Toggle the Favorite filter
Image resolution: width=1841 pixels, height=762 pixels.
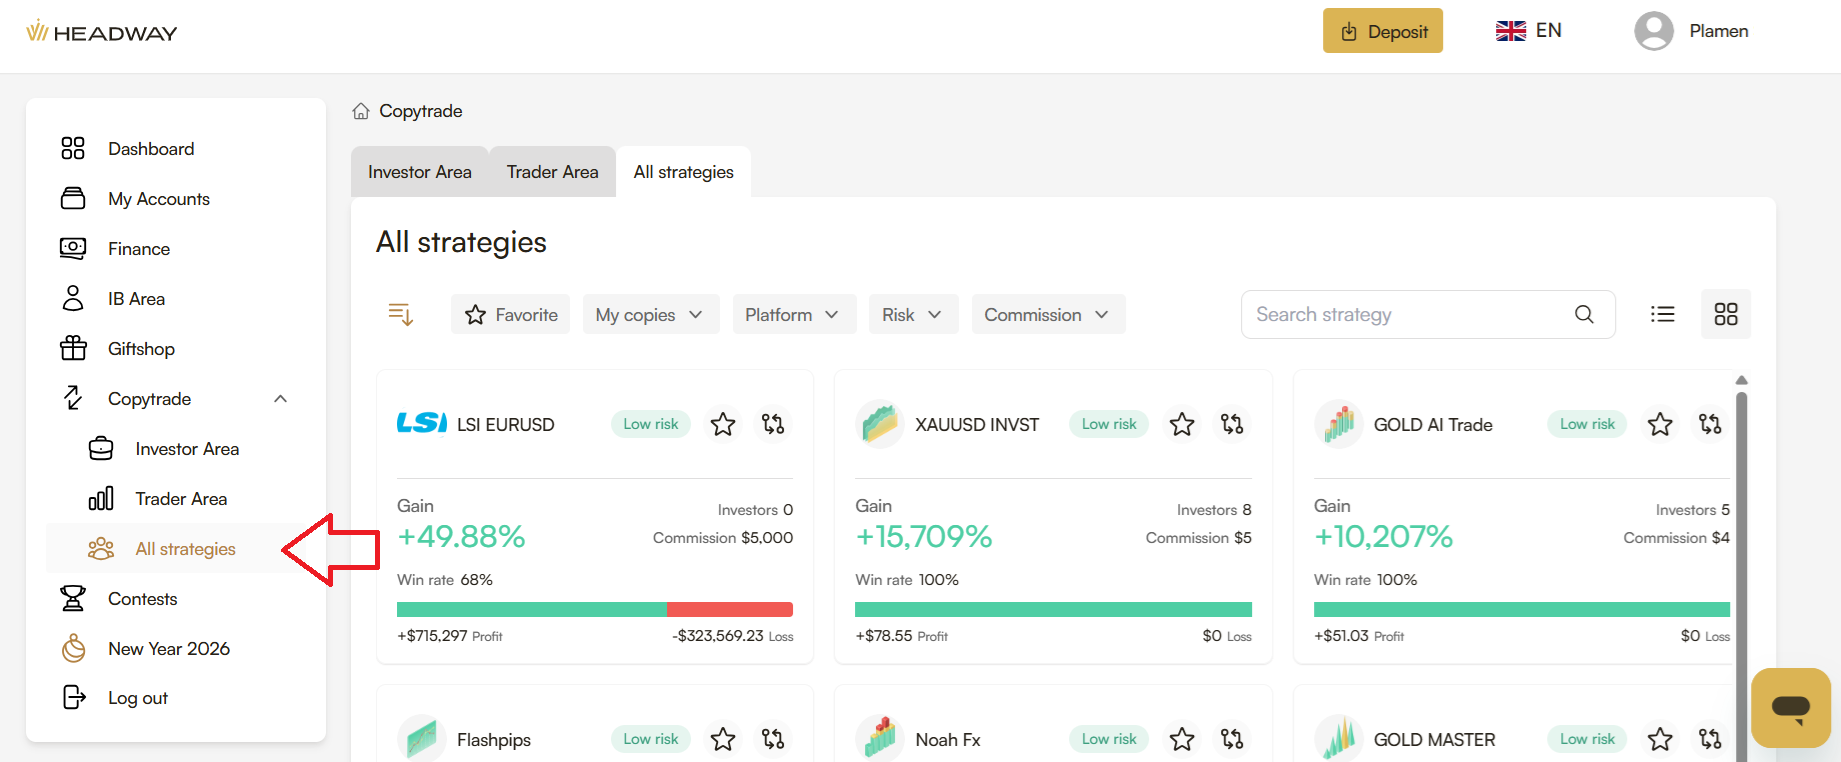click(x=511, y=314)
